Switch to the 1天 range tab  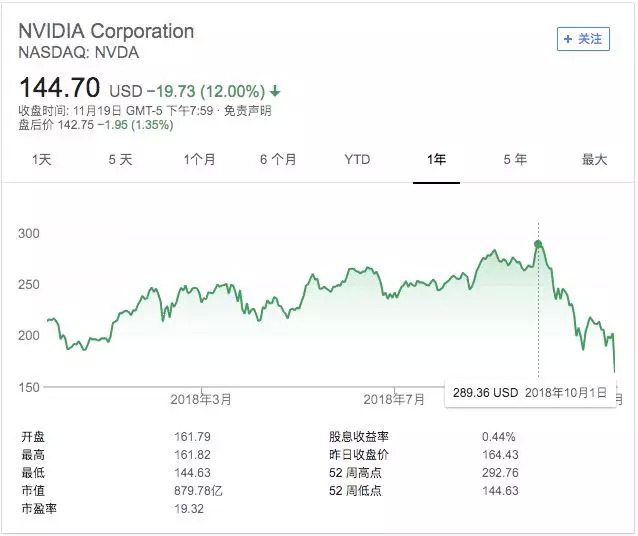pyautogui.click(x=42, y=160)
